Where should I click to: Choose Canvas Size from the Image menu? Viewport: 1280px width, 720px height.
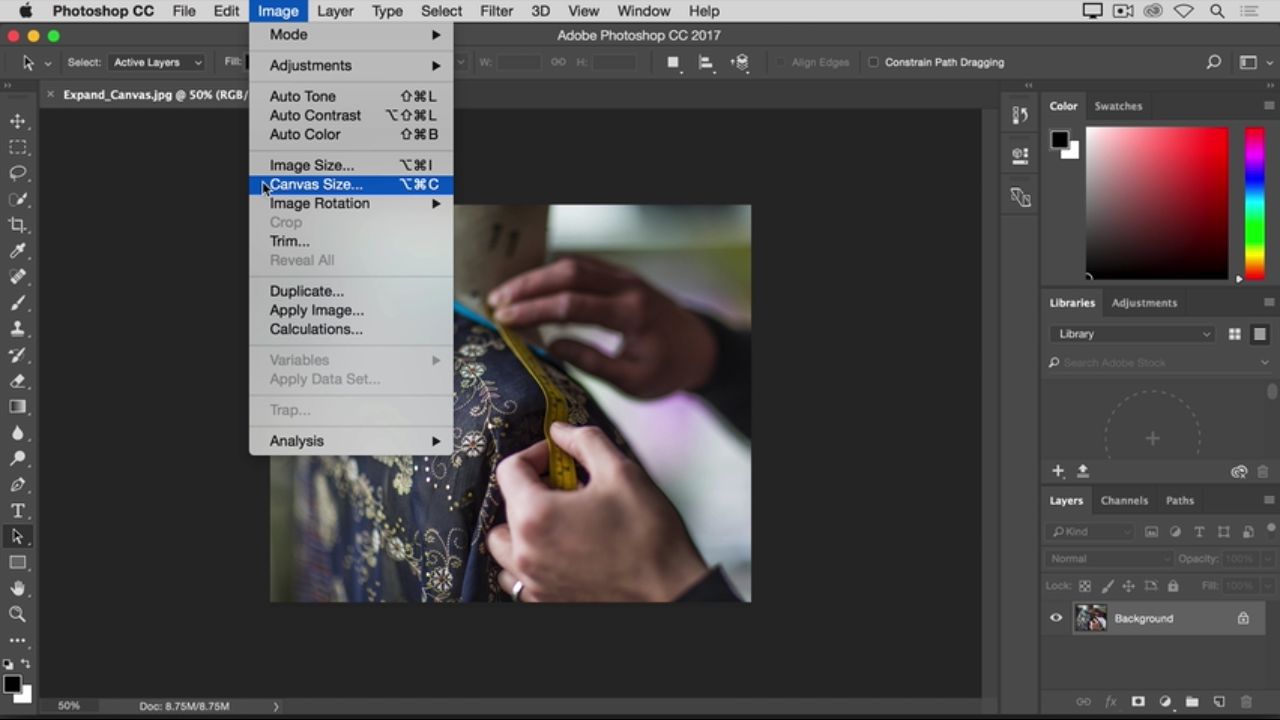[x=316, y=184]
